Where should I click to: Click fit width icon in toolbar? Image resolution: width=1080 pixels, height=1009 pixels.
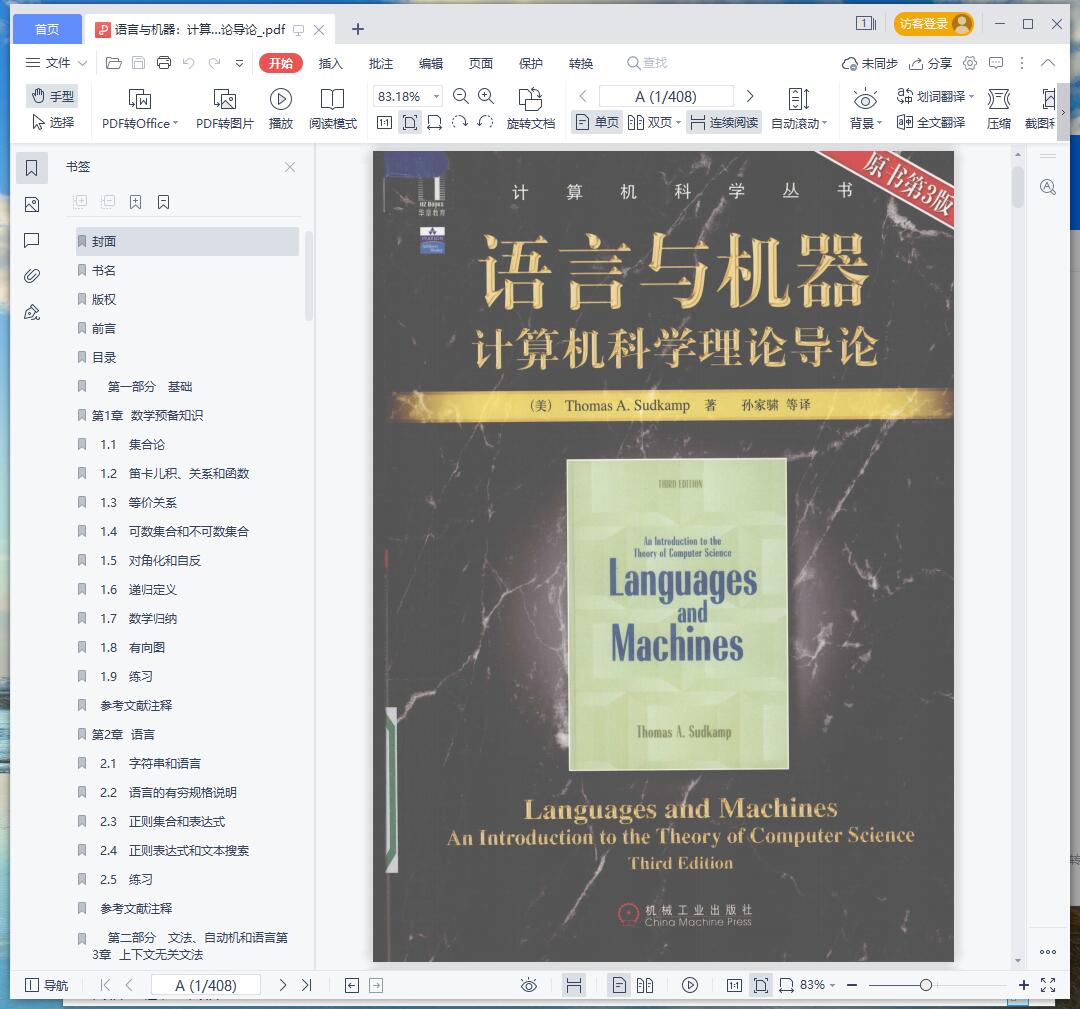(435, 123)
